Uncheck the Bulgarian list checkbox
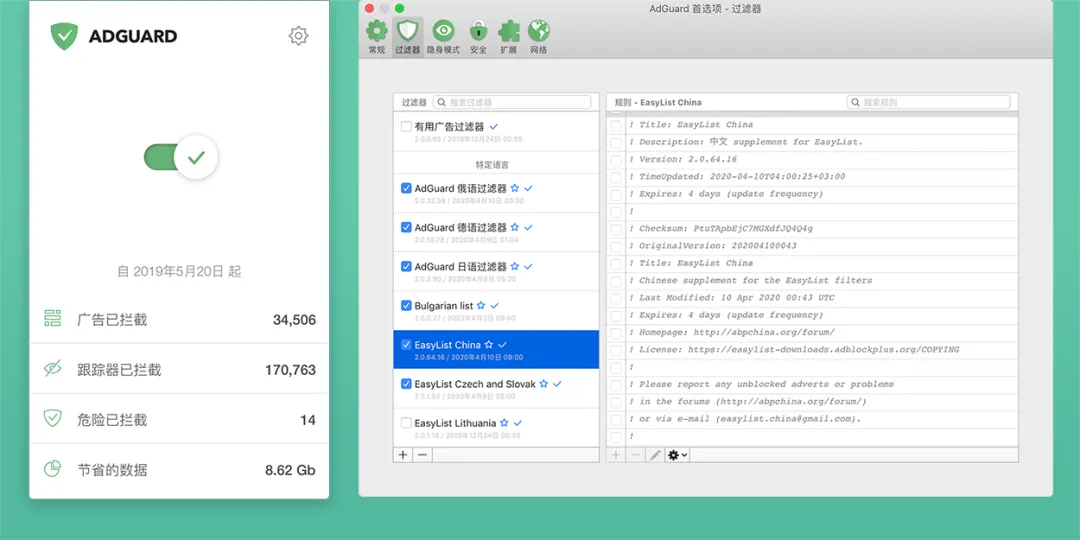 [x=406, y=305]
